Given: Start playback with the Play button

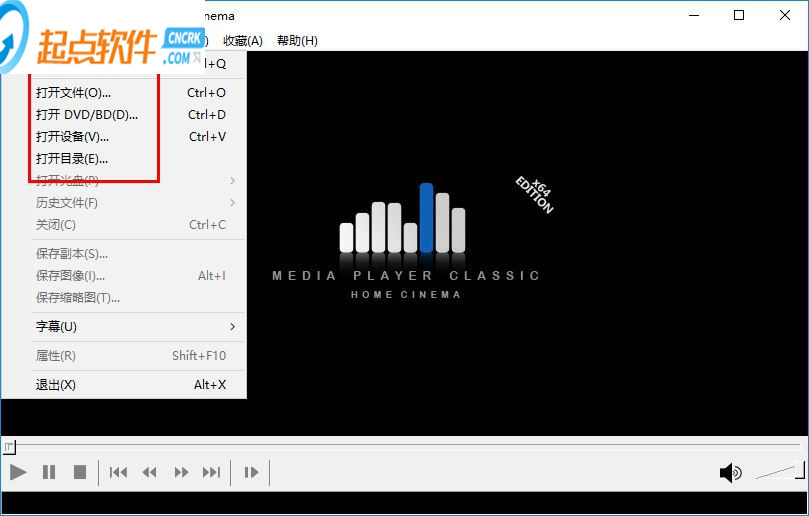Looking at the screenshot, I should tap(18, 472).
